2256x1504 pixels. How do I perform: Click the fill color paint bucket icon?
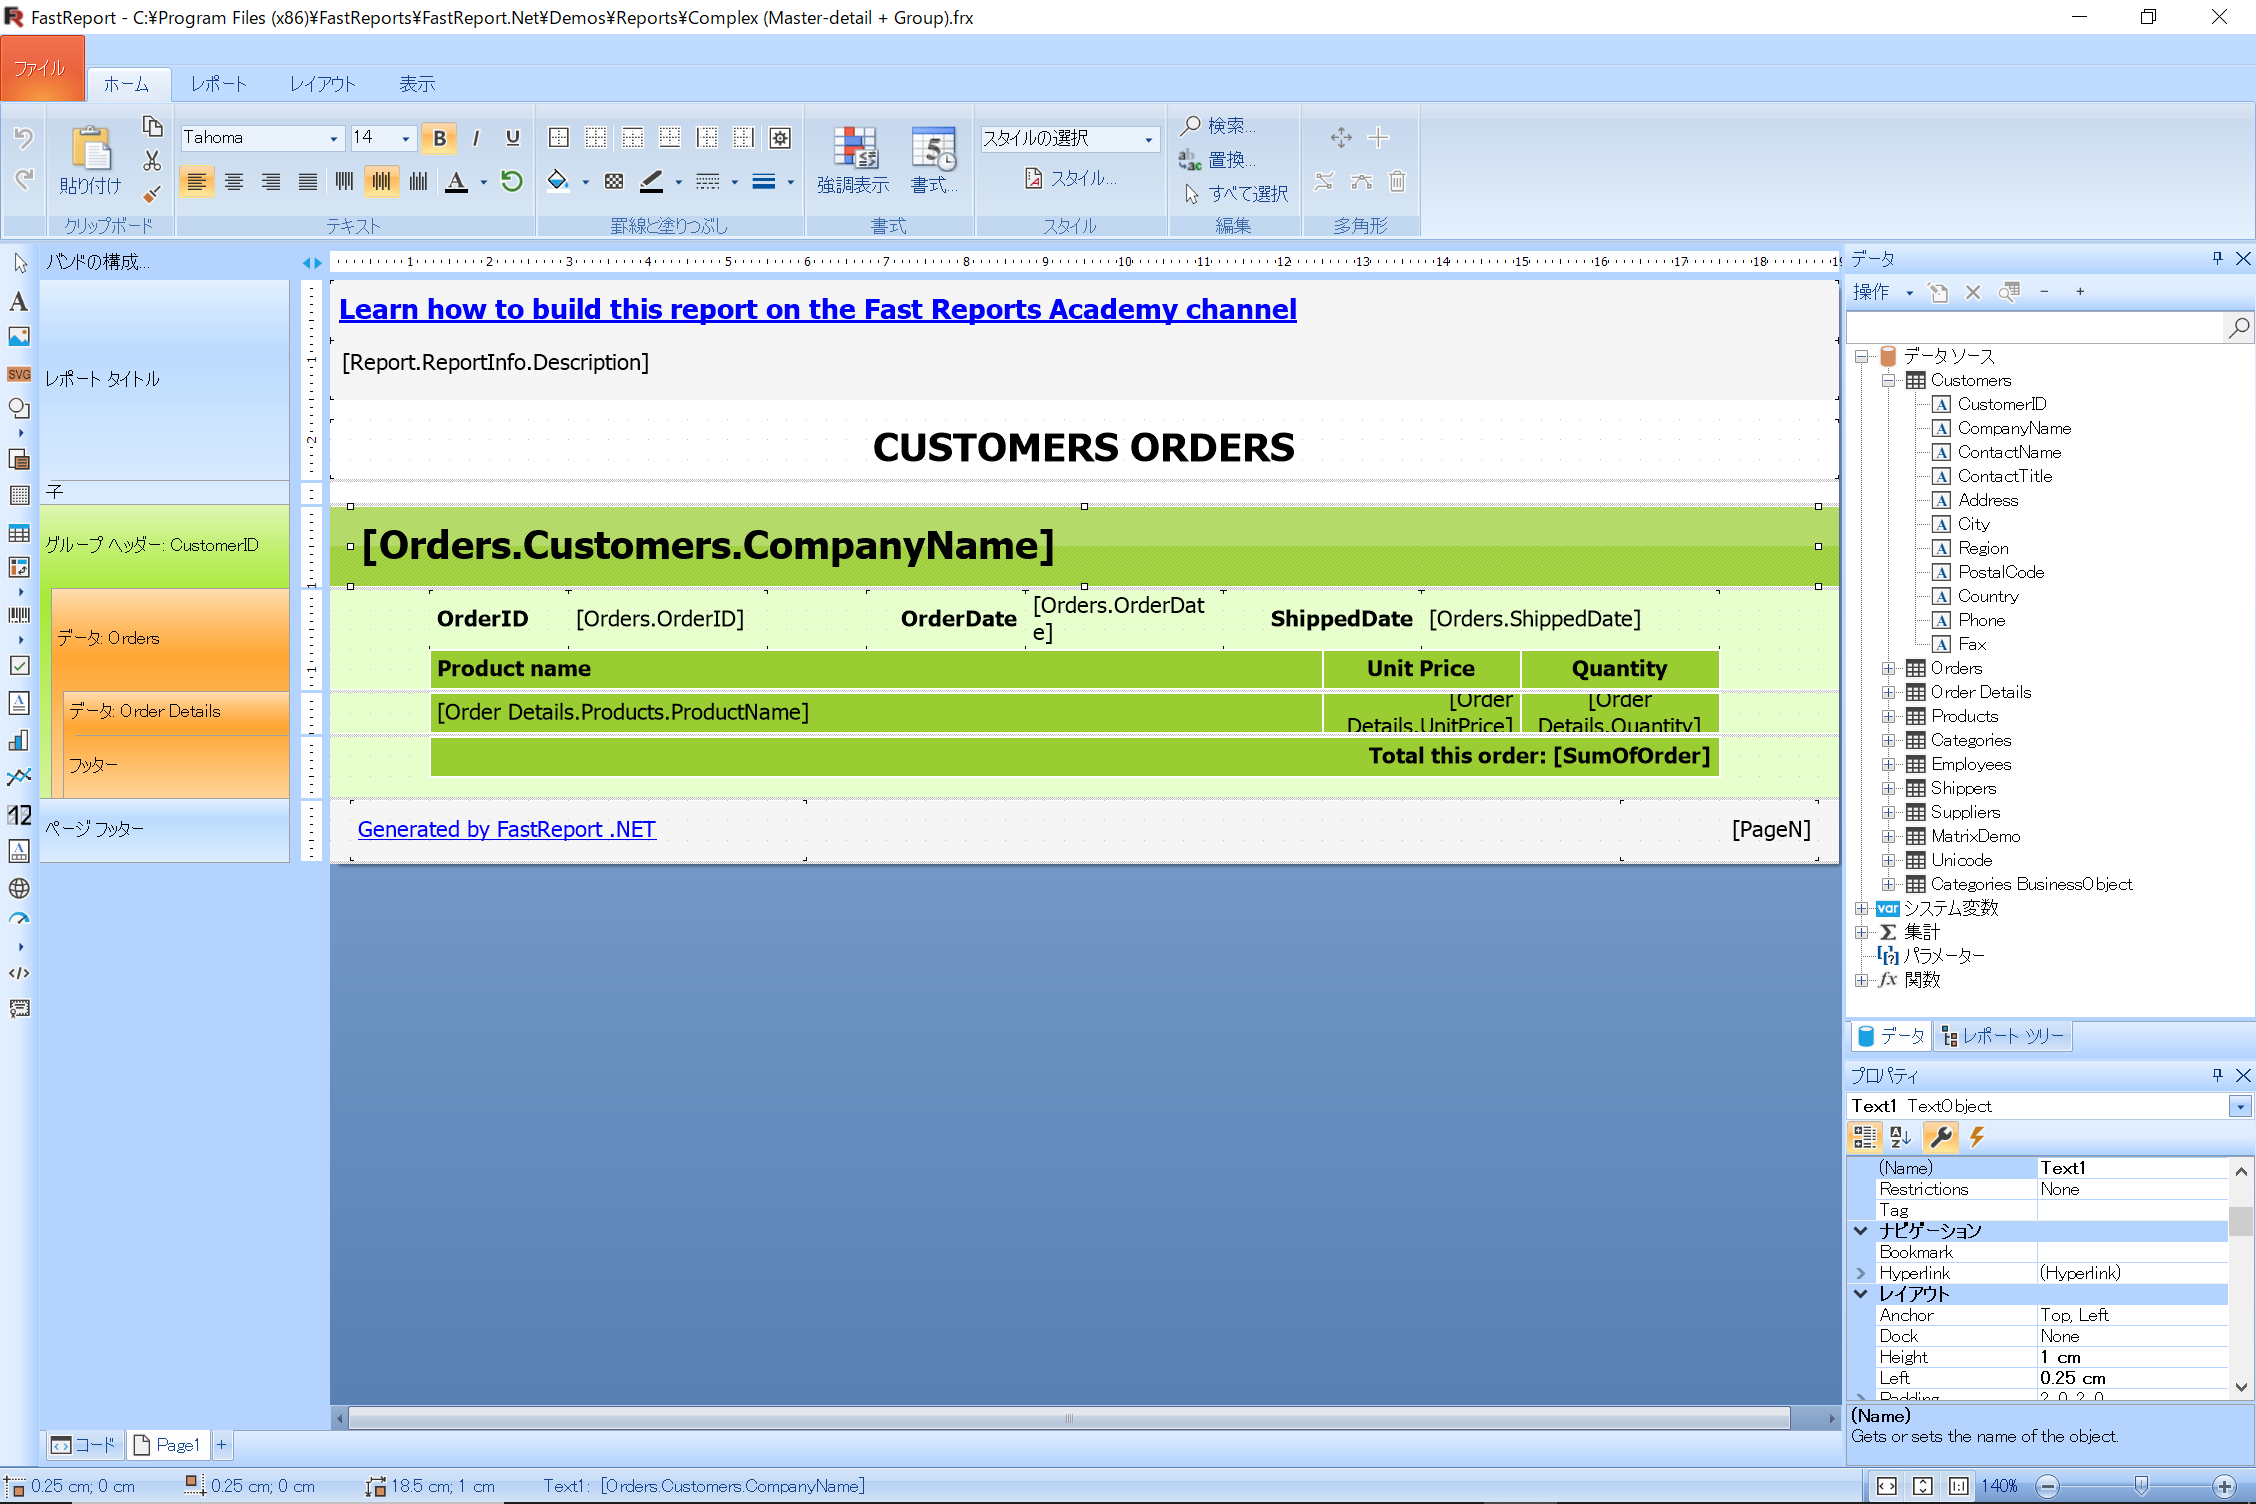pos(558,181)
